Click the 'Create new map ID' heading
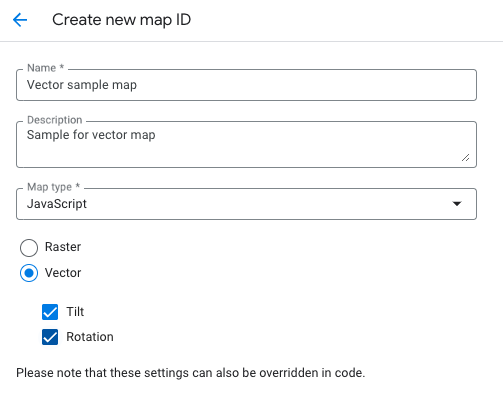Image resolution: width=503 pixels, height=414 pixels. pos(122,20)
